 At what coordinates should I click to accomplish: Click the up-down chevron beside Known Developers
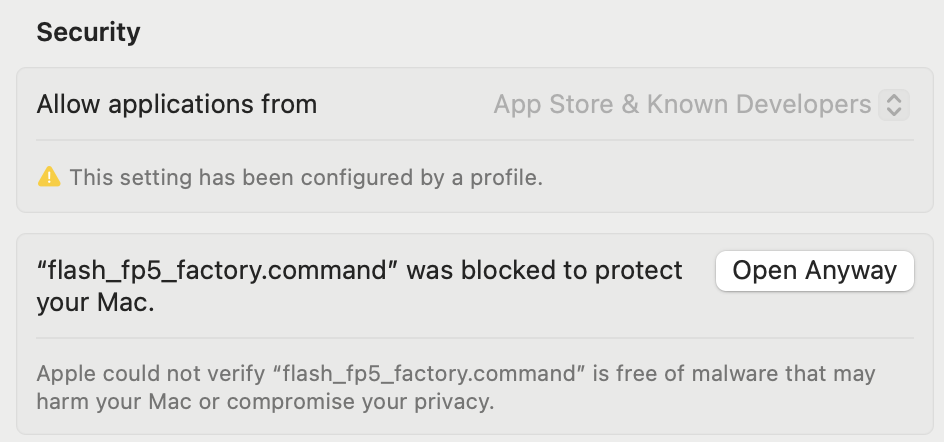[894, 105]
